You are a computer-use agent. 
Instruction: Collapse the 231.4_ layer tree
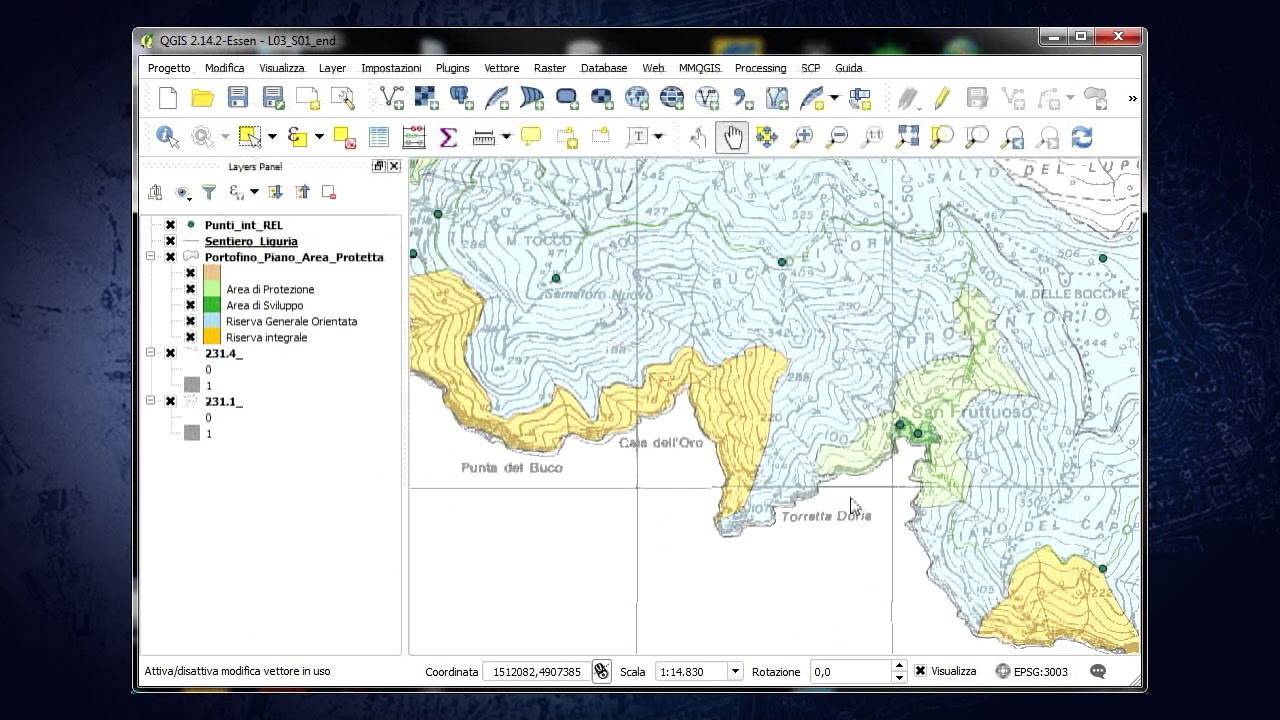click(x=150, y=353)
